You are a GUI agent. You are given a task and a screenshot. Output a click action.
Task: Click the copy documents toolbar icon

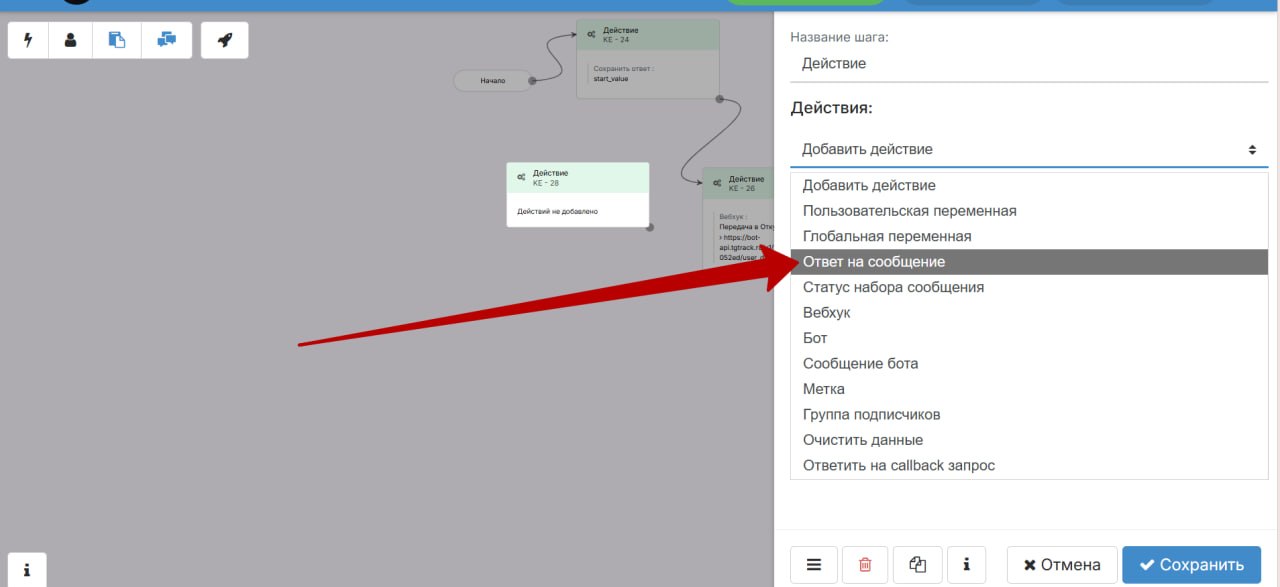point(117,40)
